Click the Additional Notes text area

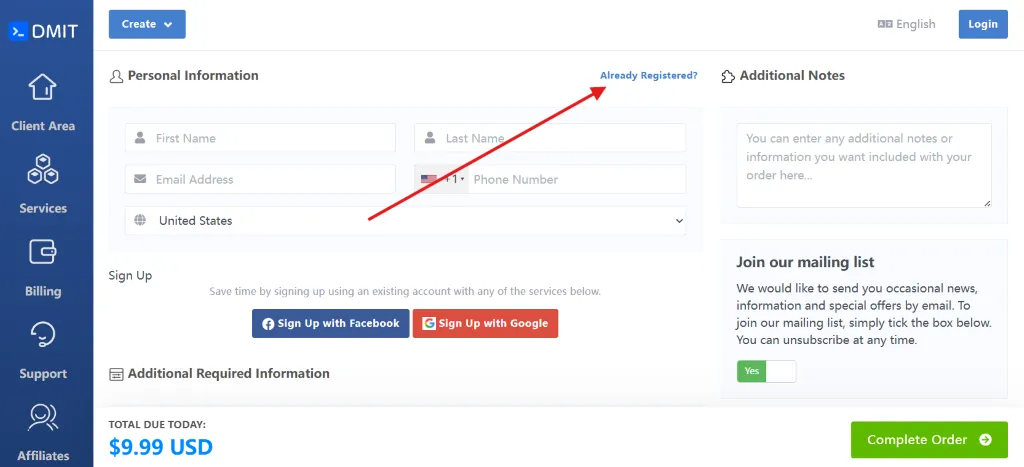coord(863,165)
